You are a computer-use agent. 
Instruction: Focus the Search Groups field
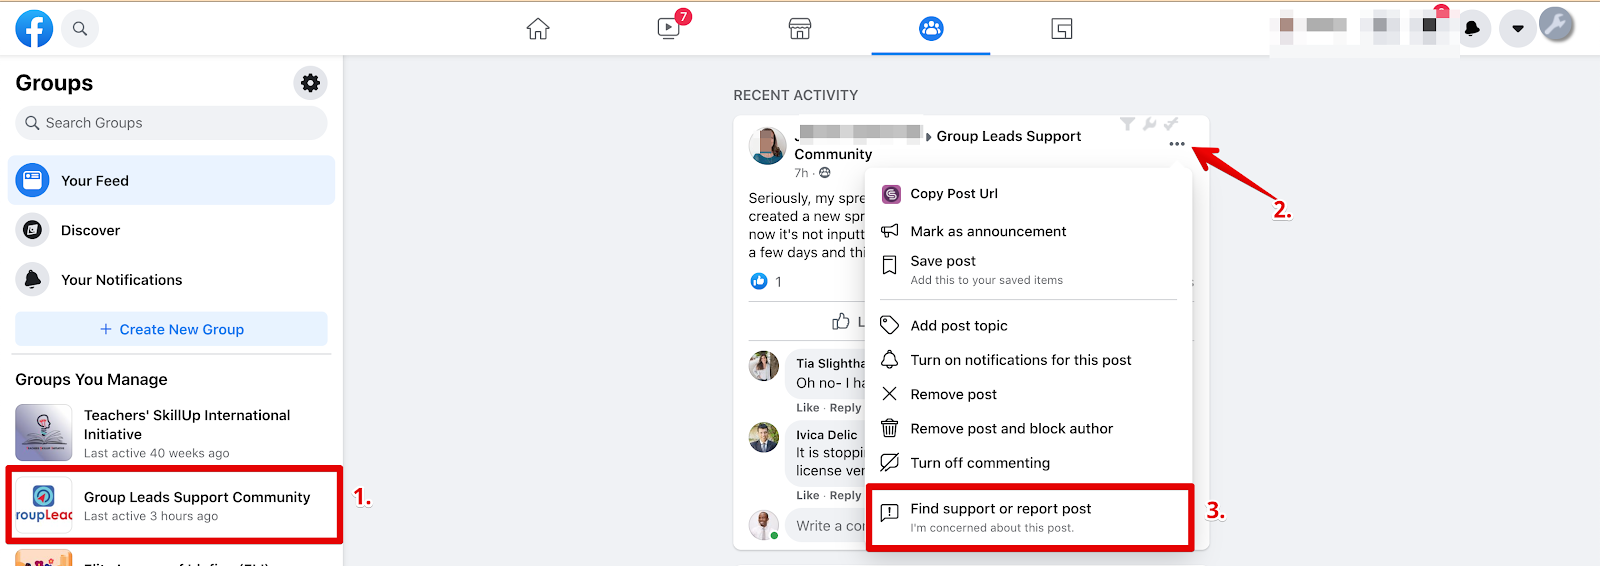(x=171, y=123)
